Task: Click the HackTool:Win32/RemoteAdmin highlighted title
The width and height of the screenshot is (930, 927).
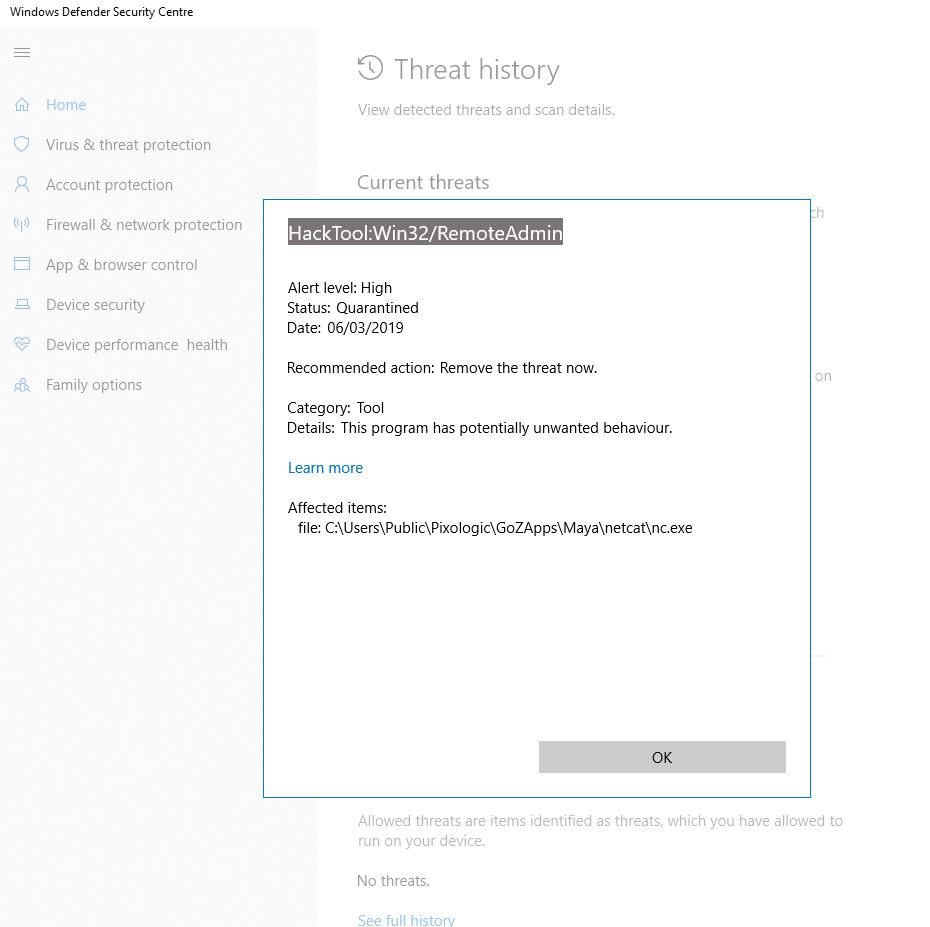Action: click(x=425, y=232)
